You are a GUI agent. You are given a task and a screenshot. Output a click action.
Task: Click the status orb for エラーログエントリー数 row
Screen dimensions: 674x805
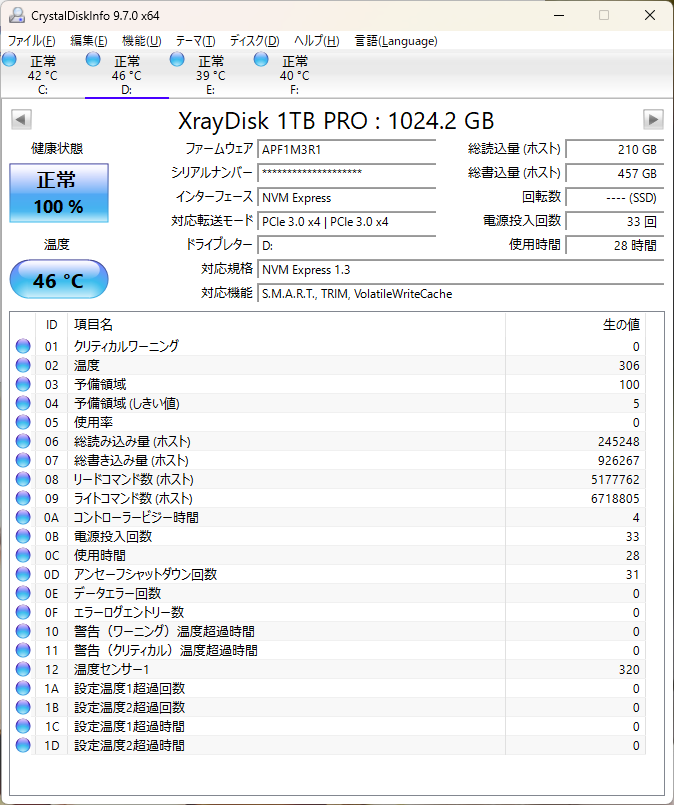[23, 612]
